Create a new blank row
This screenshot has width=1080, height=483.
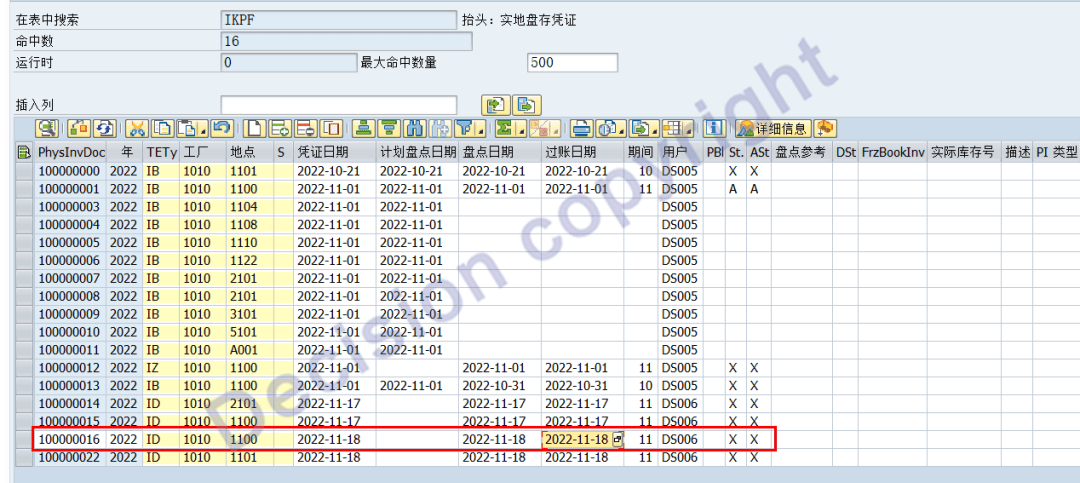(254, 128)
